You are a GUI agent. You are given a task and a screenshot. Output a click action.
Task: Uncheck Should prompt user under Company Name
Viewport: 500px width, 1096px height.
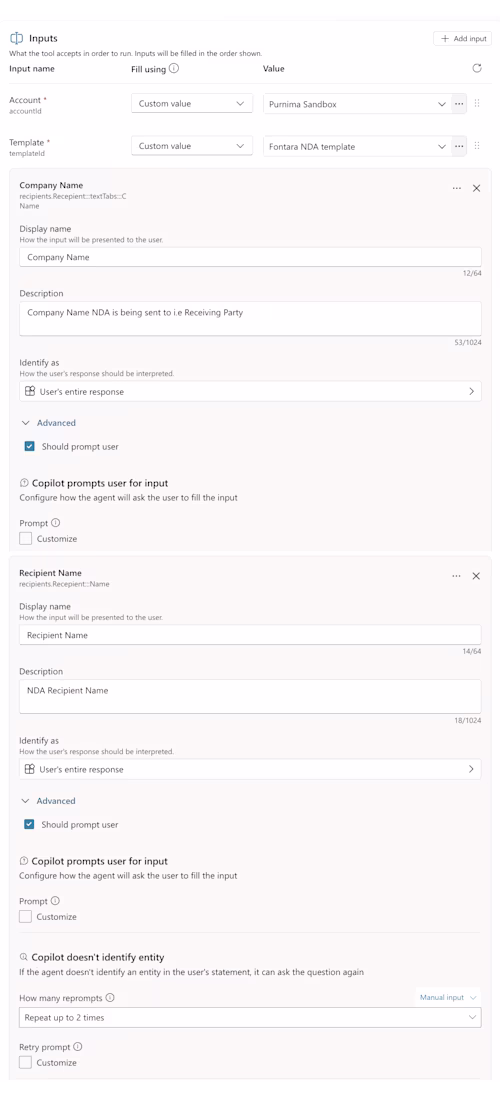click(x=29, y=447)
